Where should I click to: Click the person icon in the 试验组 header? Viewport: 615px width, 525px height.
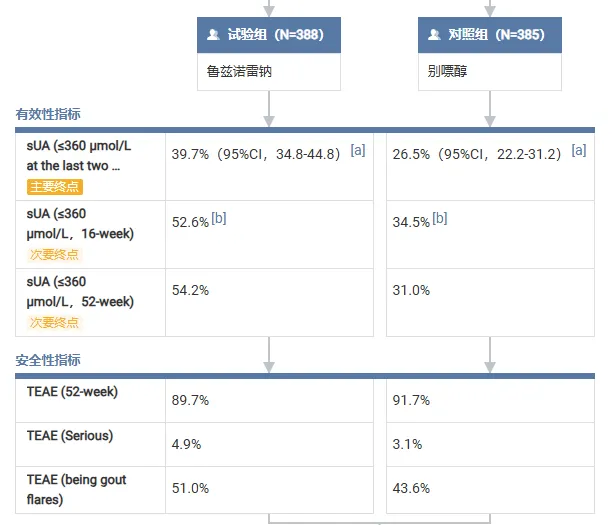tap(213, 34)
